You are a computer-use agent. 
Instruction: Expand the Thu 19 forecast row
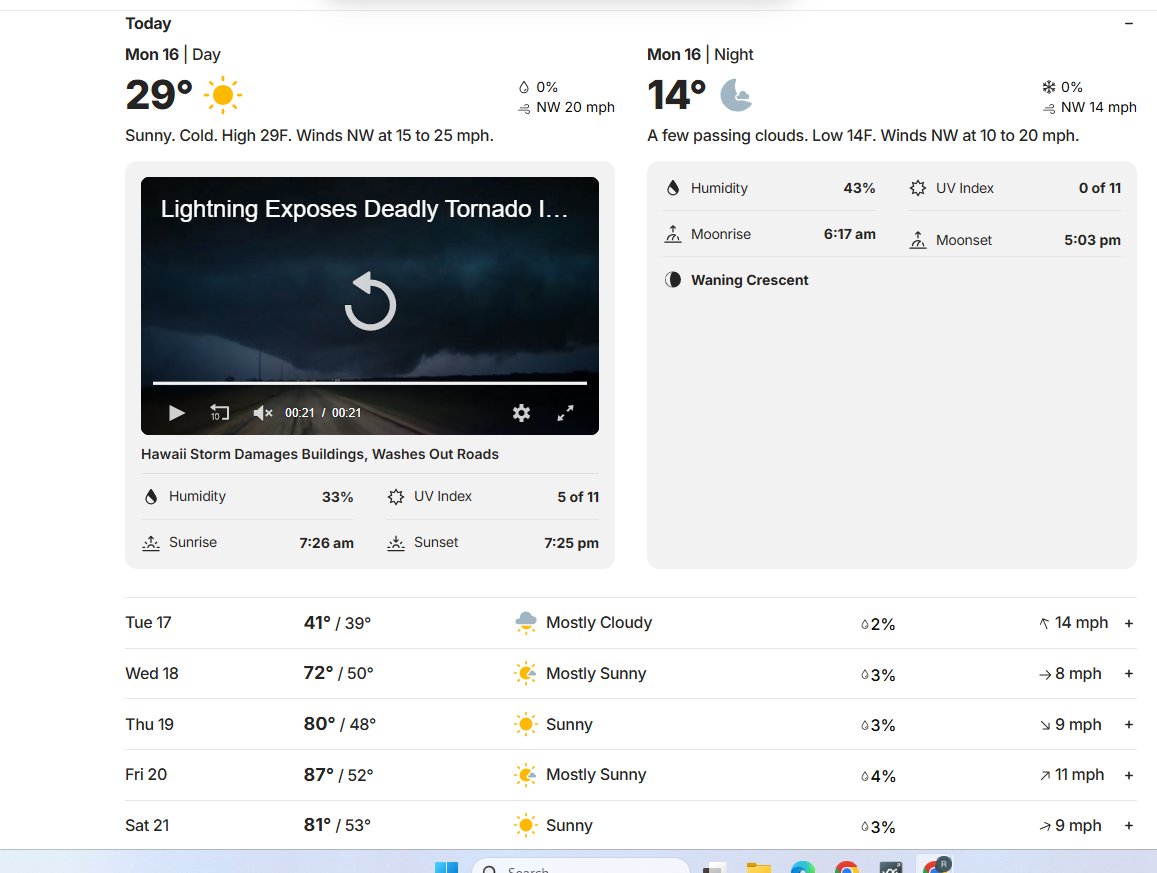click(1128, 725)
